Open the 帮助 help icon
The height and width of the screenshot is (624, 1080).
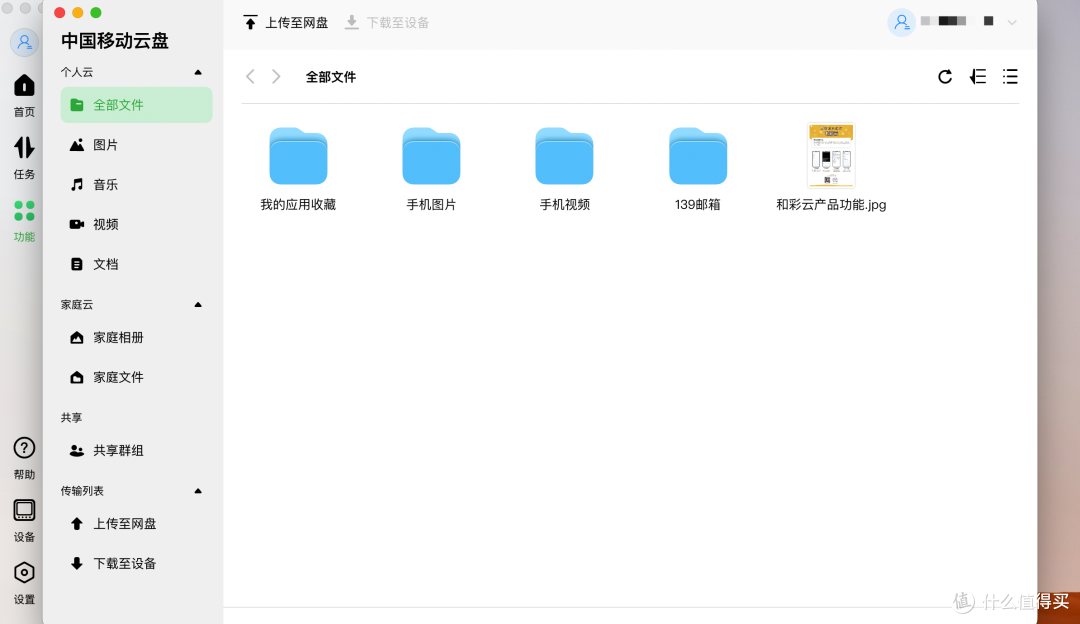point(24,448)
